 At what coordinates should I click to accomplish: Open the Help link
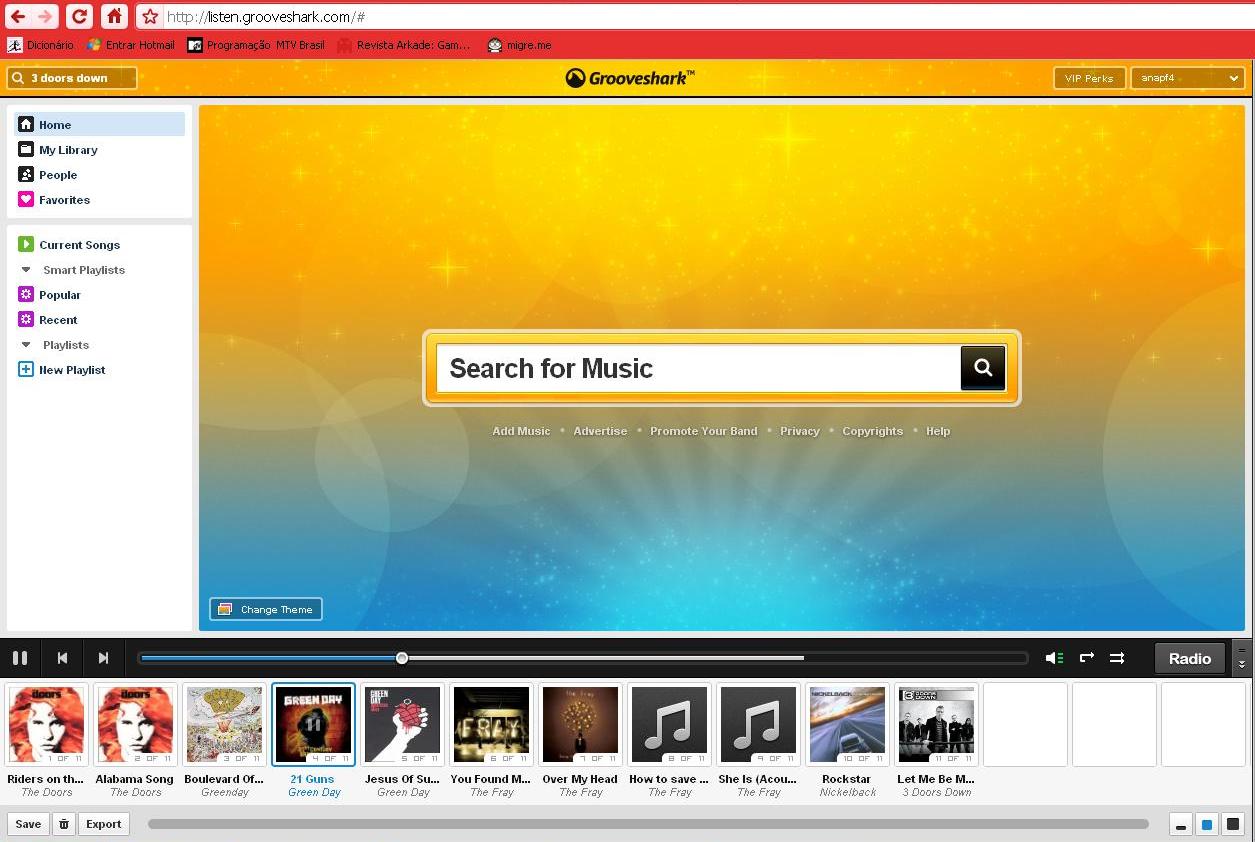pos(938,431)
